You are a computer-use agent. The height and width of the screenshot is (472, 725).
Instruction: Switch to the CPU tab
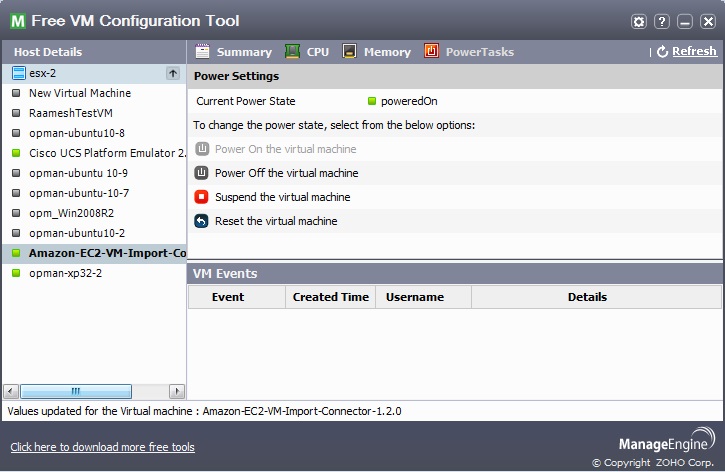click(x=318, y=52)
